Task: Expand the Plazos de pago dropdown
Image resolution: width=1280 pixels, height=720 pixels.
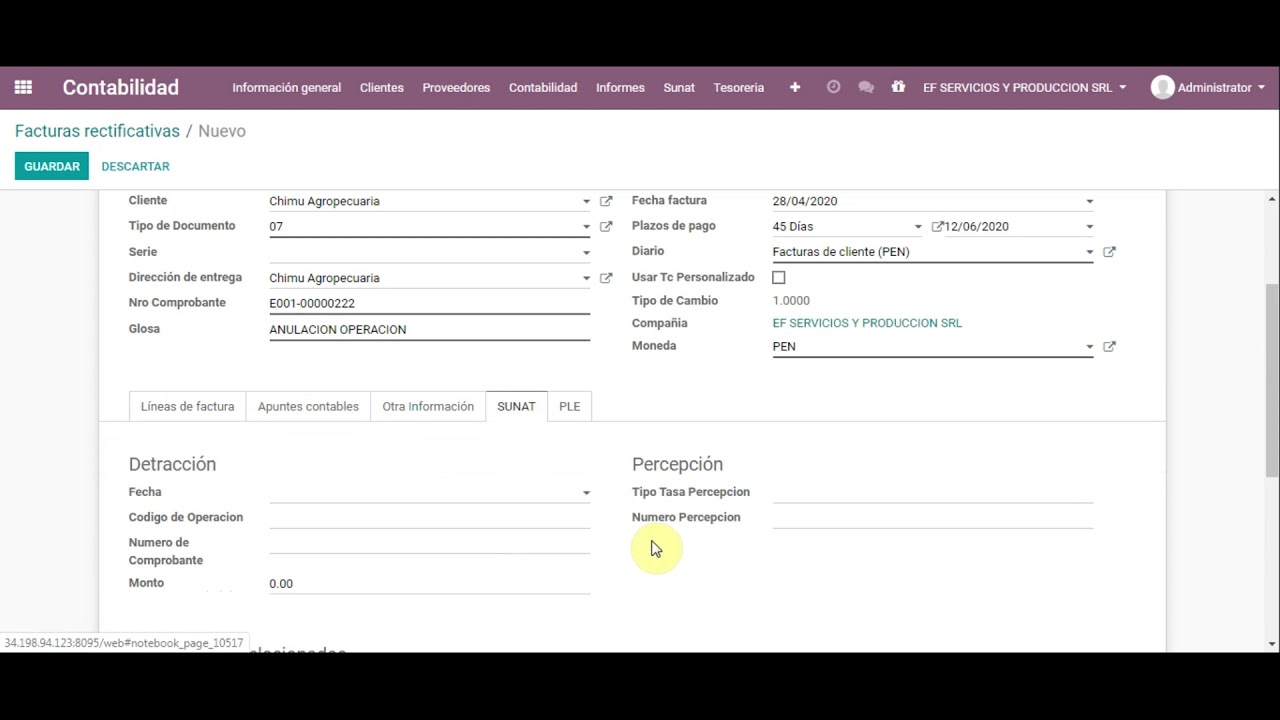Action: click(918, 227)
